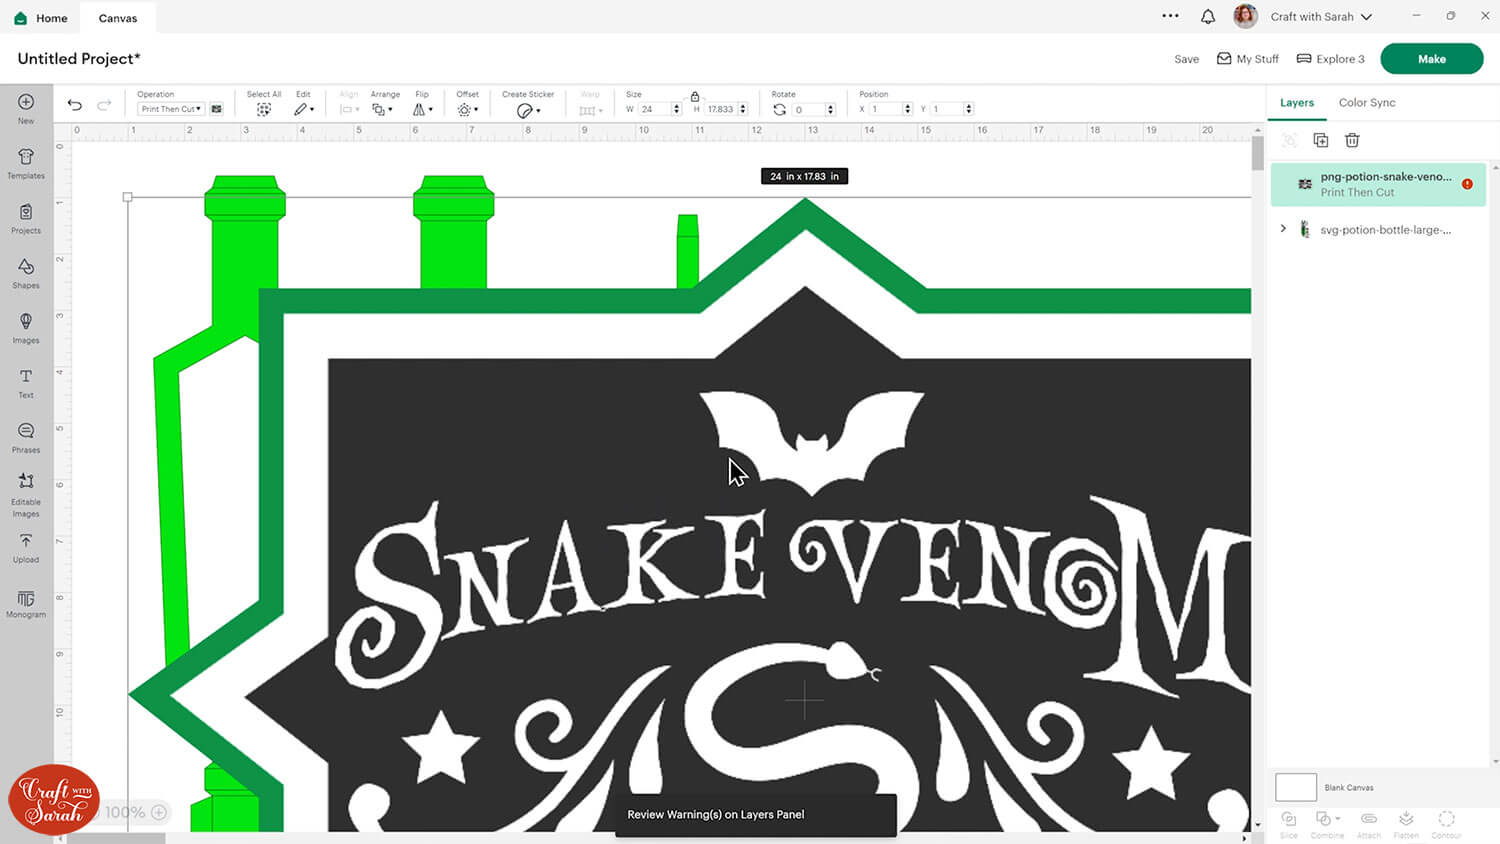
Task: Click the Upload icon in the sidebar
Action: [x=26, y=546]
